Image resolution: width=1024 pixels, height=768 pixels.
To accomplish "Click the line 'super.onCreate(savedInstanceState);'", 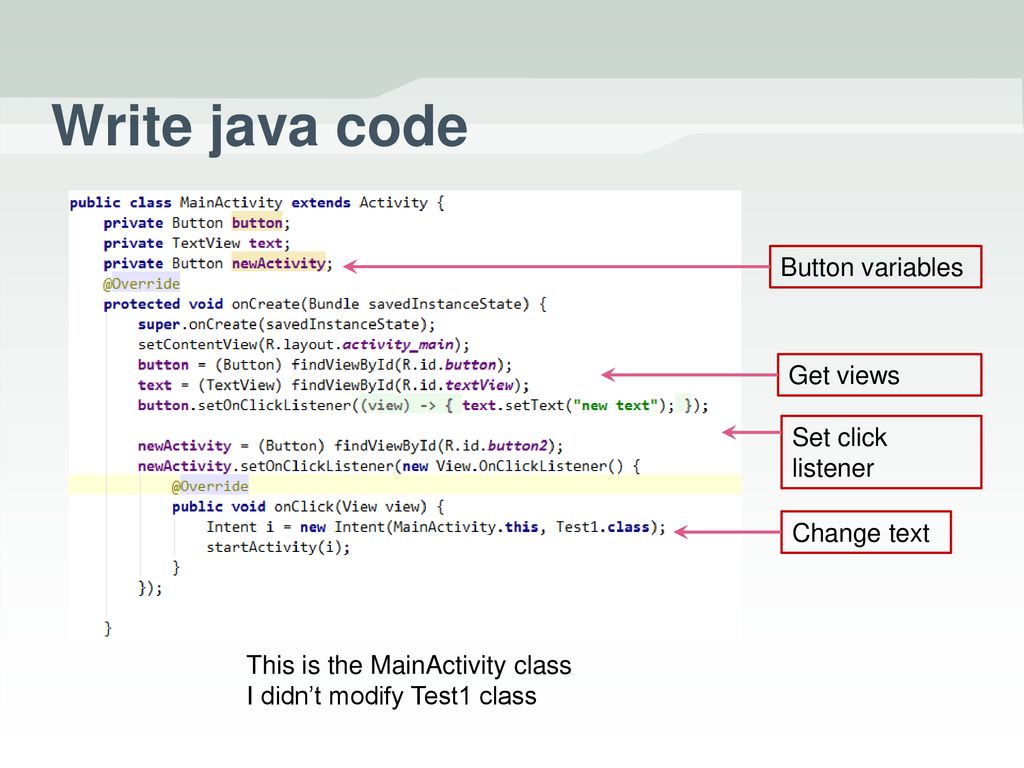I will pyautogui.click(x=286, y=325).
